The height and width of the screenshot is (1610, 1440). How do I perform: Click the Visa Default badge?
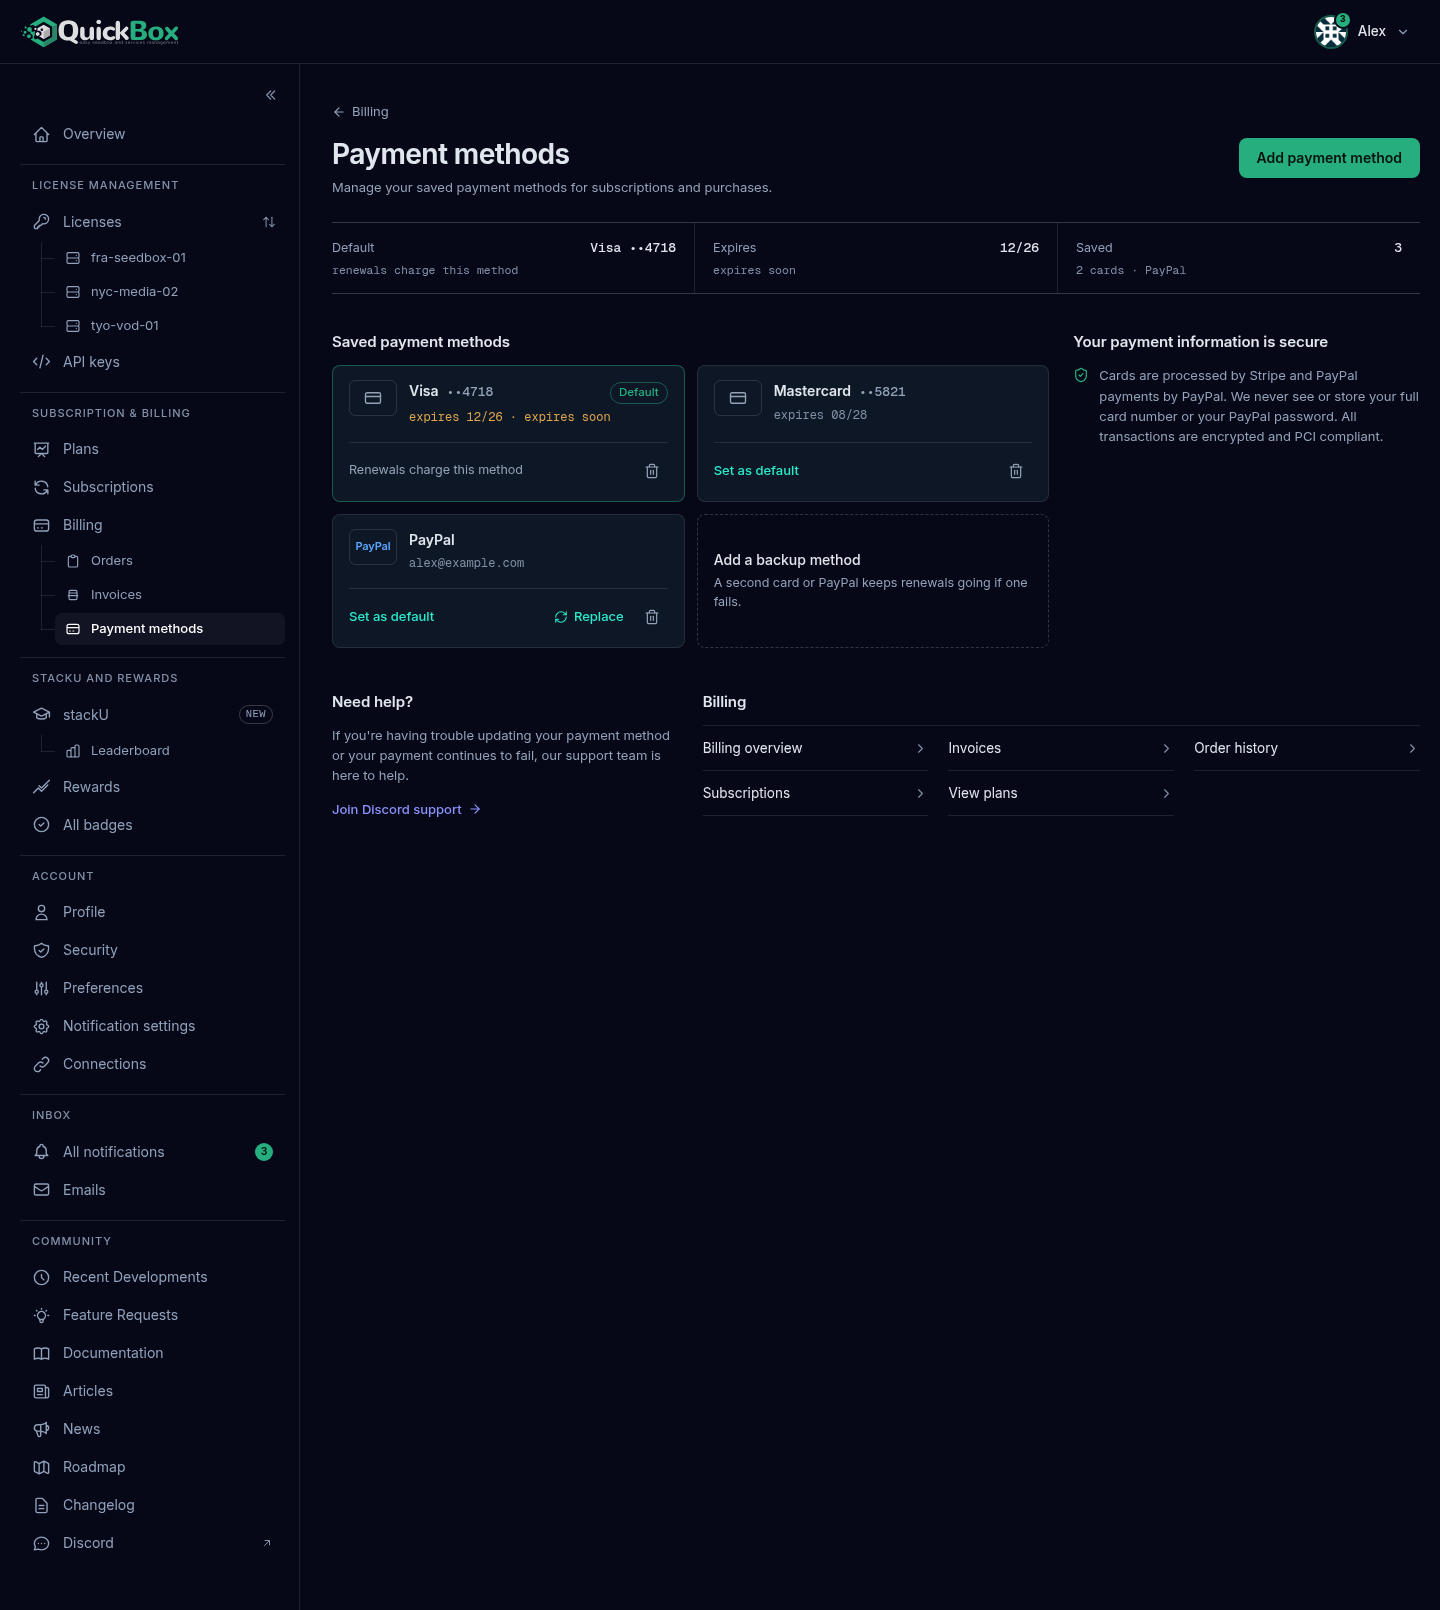pyautogui.click(x=639, y=392)
